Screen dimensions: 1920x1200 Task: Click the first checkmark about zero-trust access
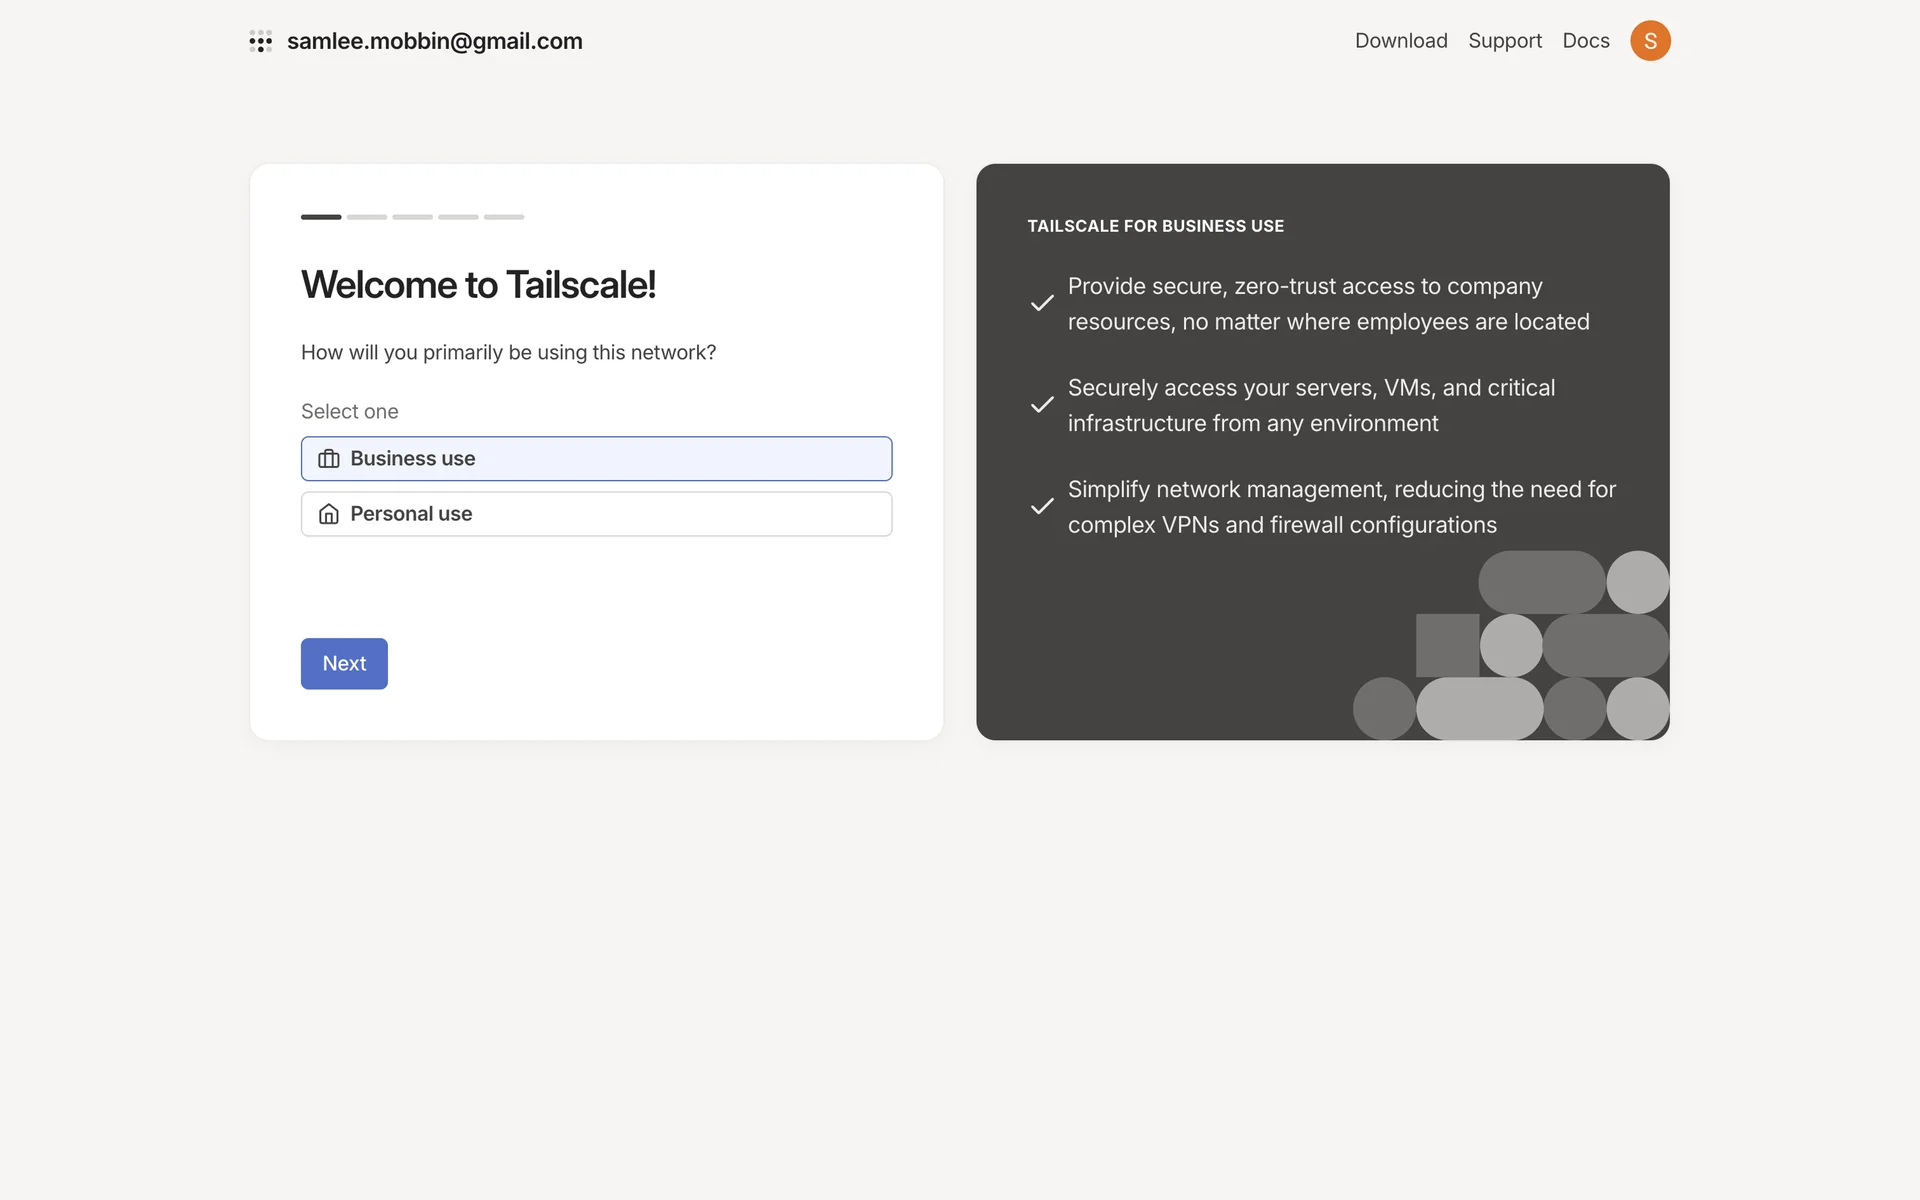(1042, 303)
